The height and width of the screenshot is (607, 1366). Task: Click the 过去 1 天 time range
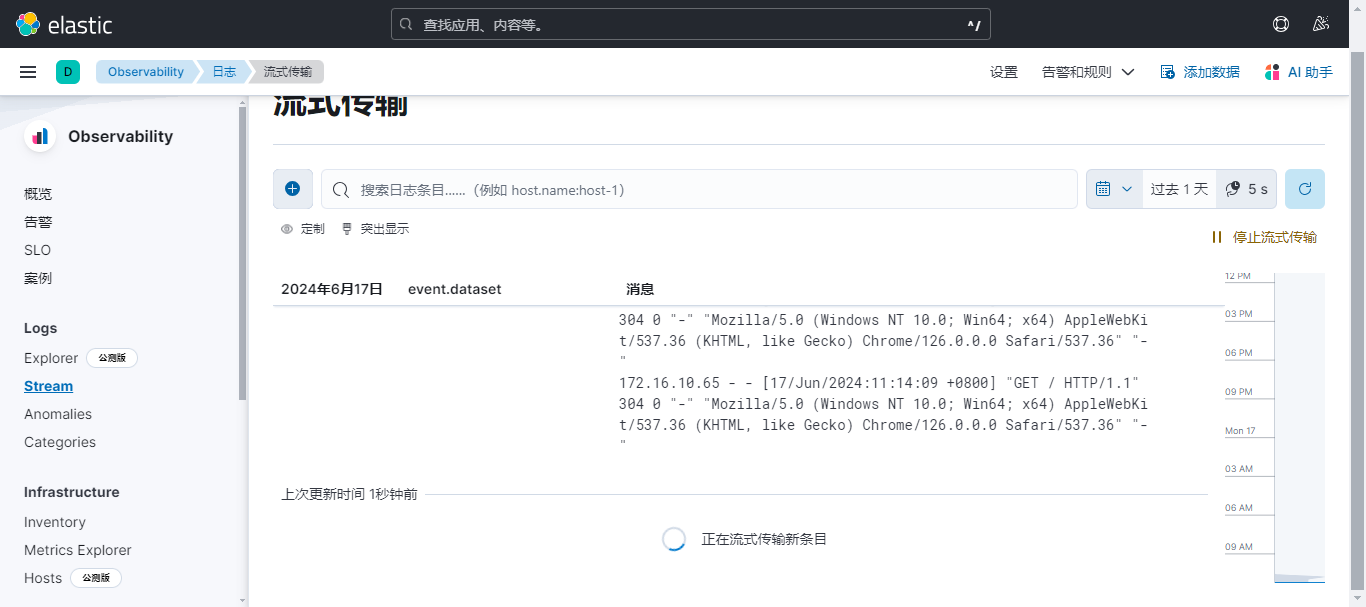pyautogui.click(x=1179, y=189)
